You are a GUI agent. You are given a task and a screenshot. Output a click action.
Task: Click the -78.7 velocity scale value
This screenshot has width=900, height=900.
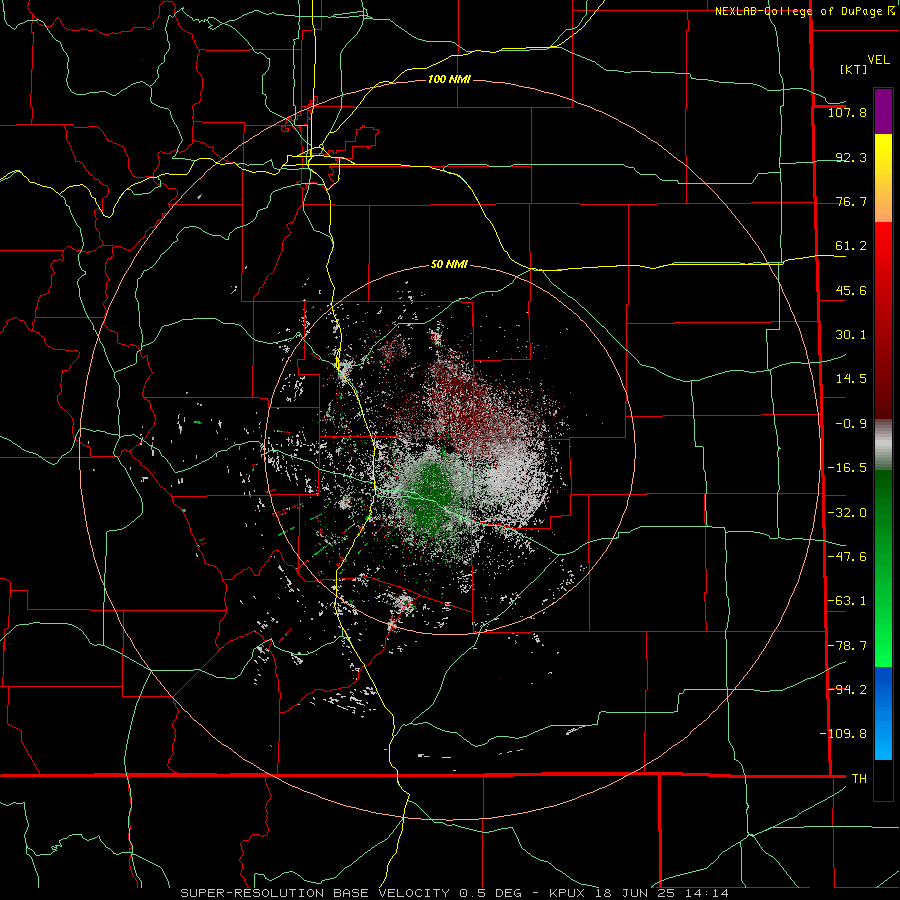(x=847, y=646)
